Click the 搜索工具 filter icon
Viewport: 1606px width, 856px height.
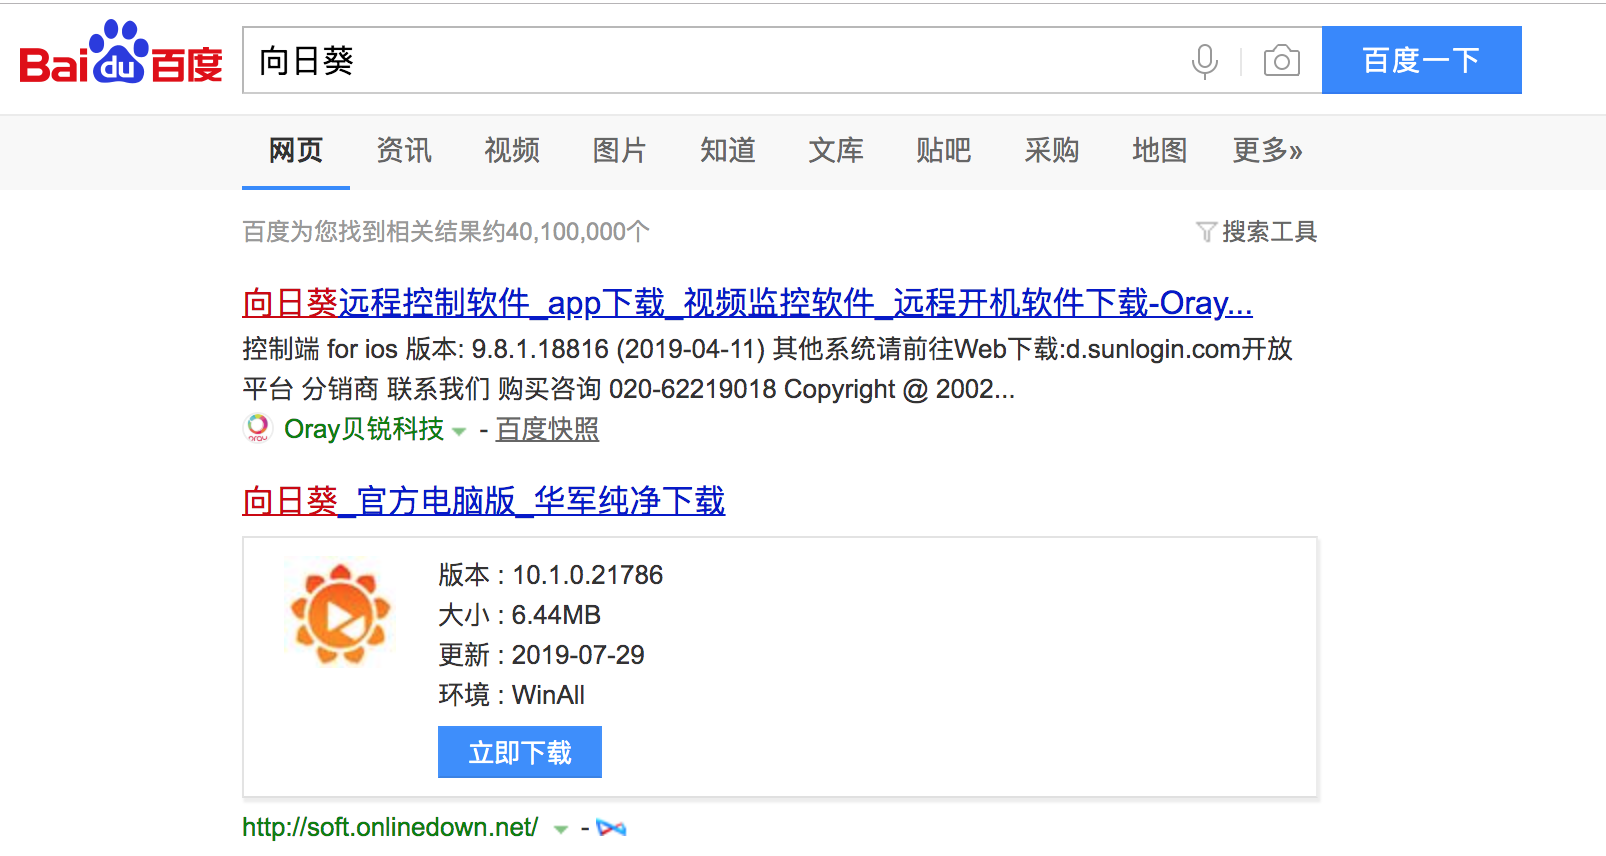tap(1206, 232)
